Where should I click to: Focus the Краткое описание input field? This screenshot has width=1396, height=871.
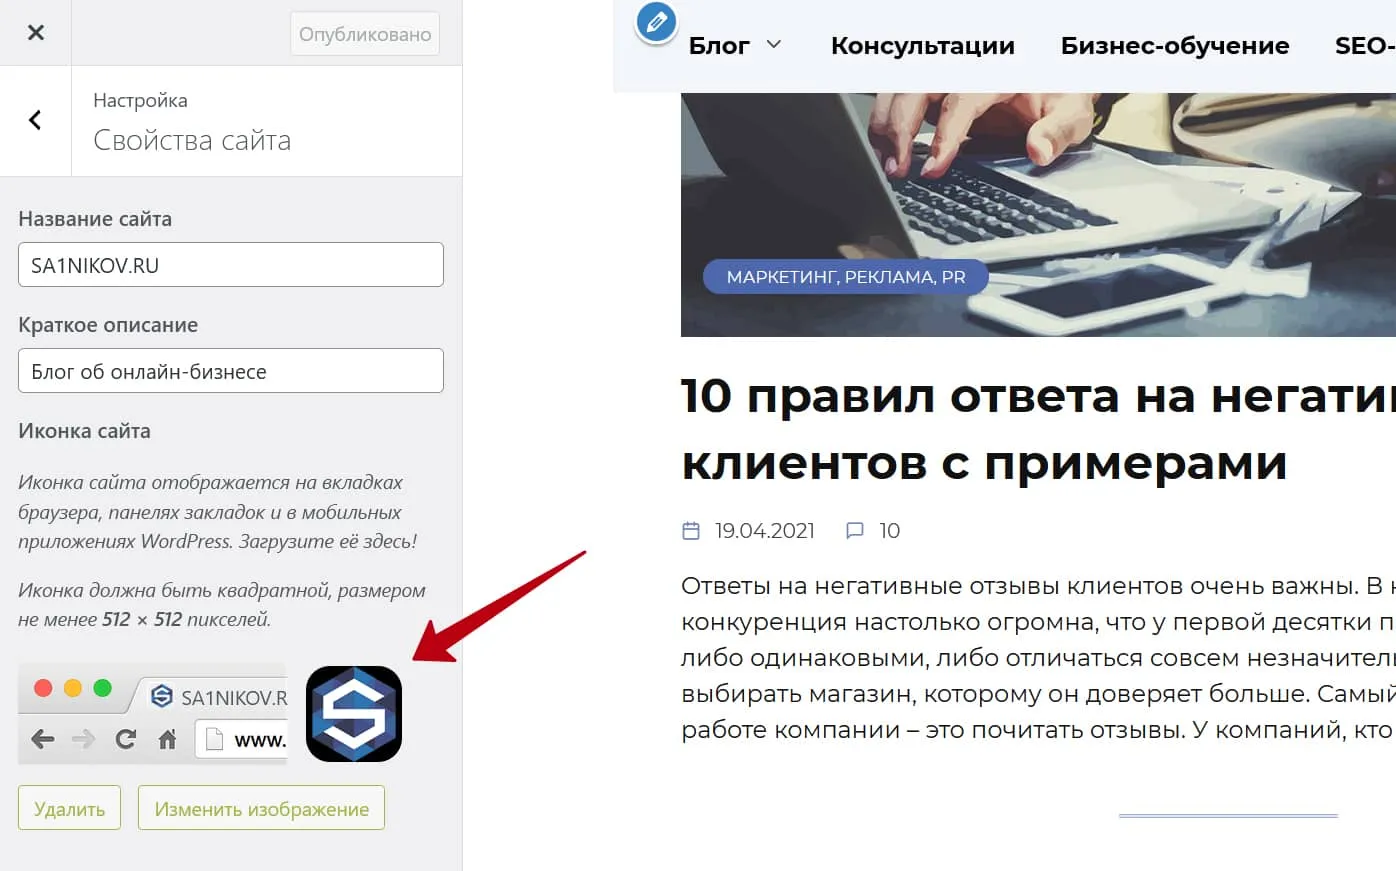point(231,371)
